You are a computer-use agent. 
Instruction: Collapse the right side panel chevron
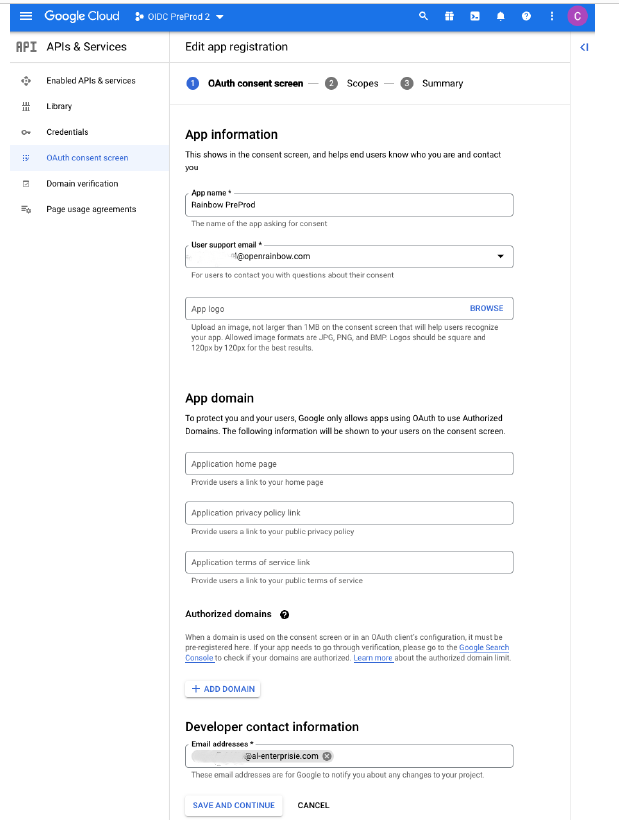(584, 47)
